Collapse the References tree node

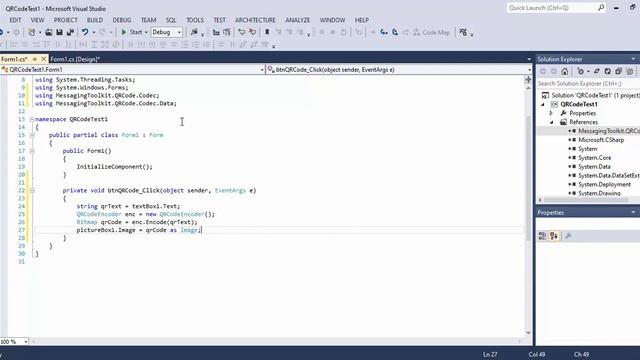click(551, 122)
